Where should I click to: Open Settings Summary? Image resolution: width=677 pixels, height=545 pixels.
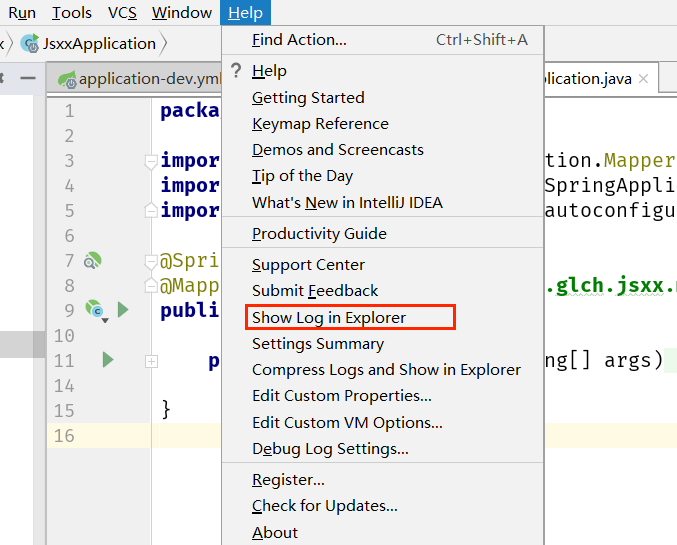pyautogui.click(x=383, y=344)
